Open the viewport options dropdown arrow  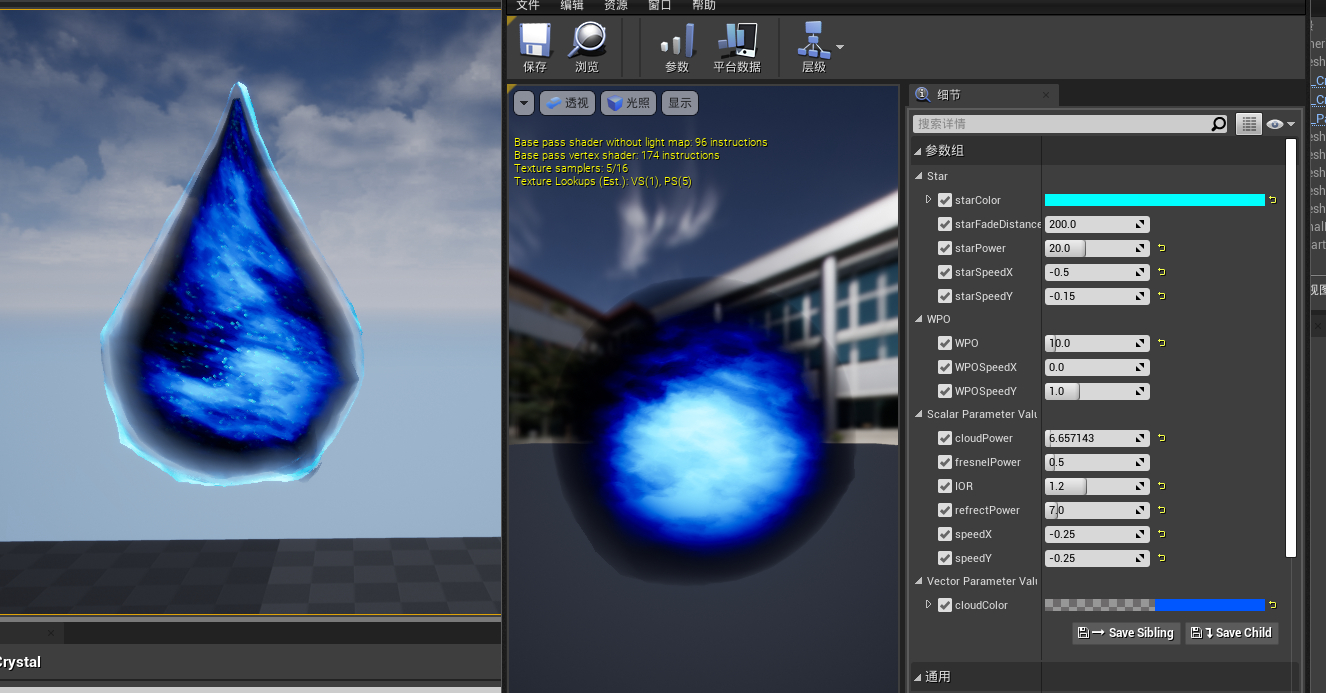pyautogui.click(x=524, y=103)
